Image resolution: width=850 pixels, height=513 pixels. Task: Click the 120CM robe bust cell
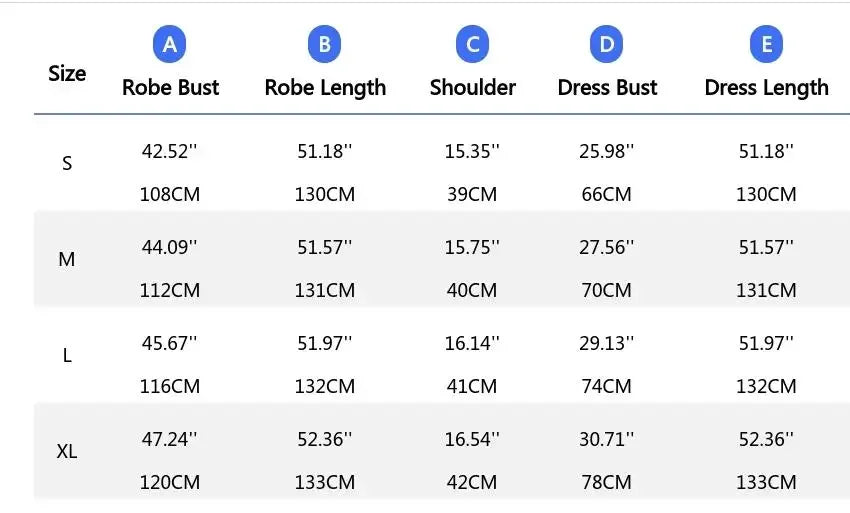(x=170, y=482)
